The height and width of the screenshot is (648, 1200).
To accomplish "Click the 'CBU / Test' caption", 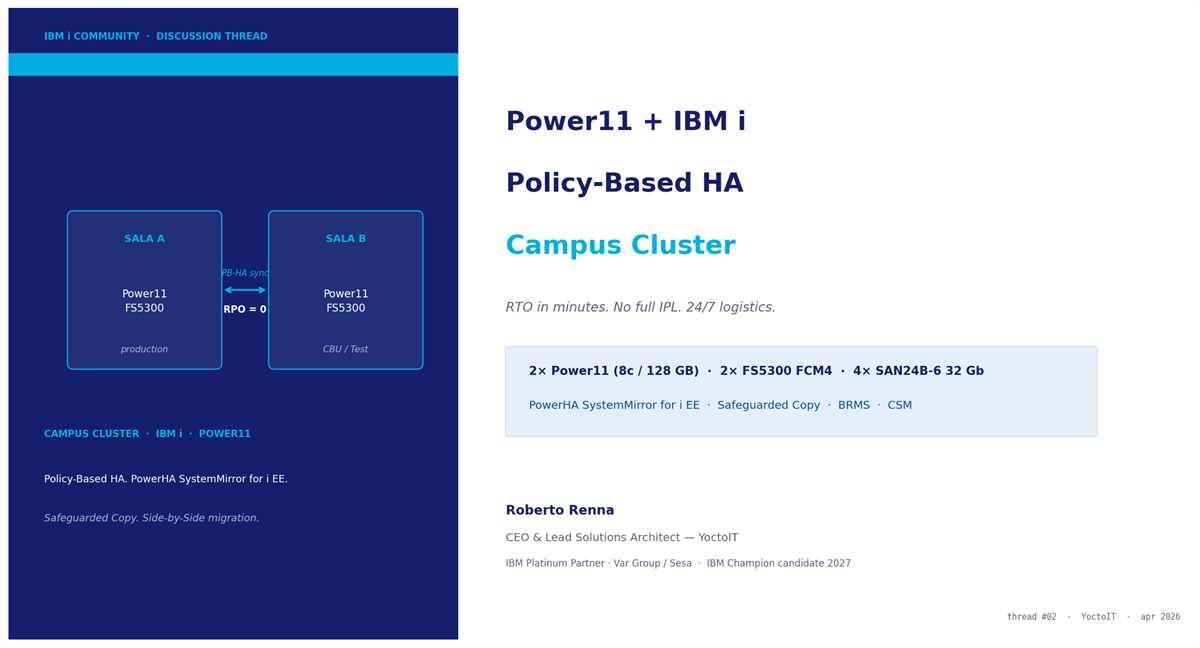I will [346, 350].
